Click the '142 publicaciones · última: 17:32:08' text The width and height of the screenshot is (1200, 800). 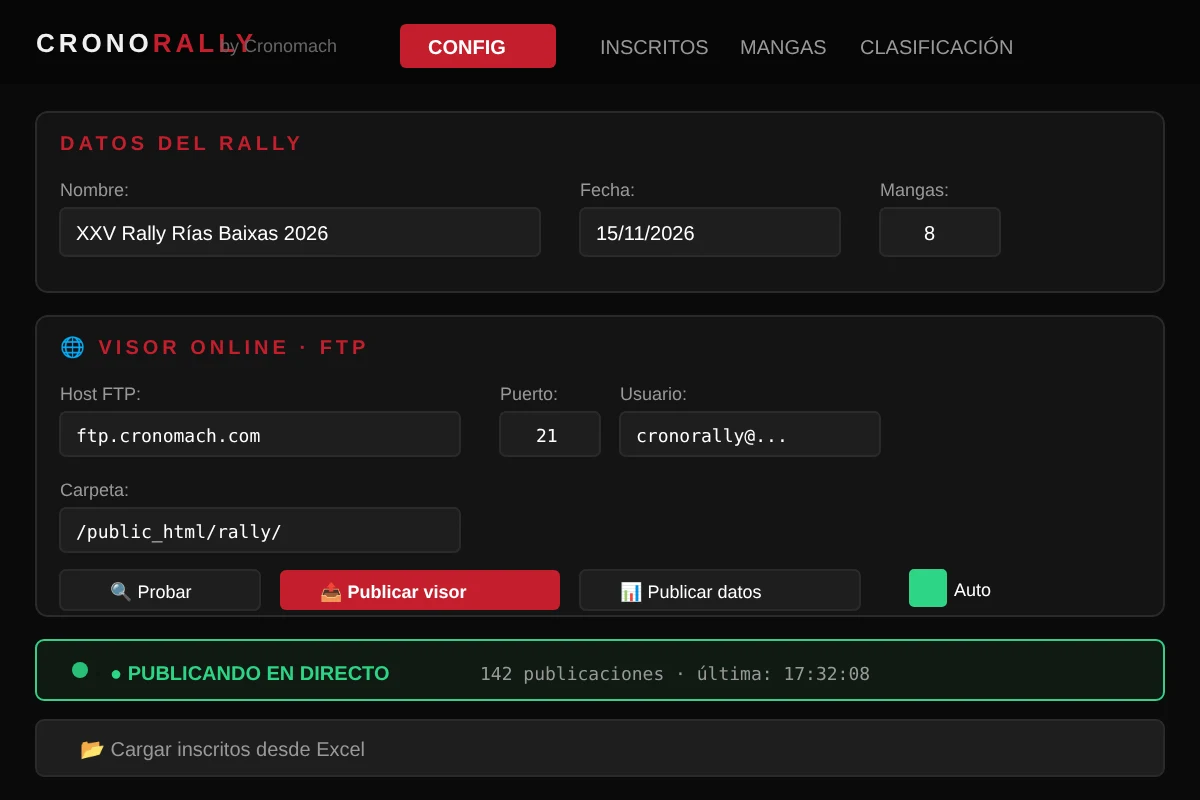point(675,673)
